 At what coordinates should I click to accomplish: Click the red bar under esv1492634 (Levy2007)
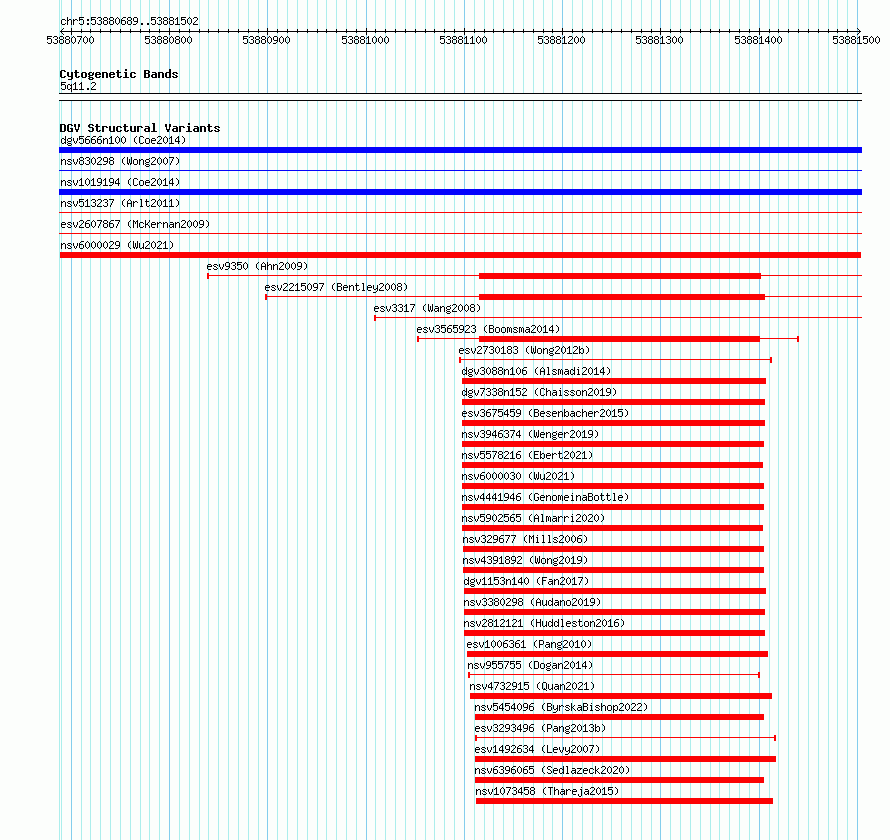625,759
